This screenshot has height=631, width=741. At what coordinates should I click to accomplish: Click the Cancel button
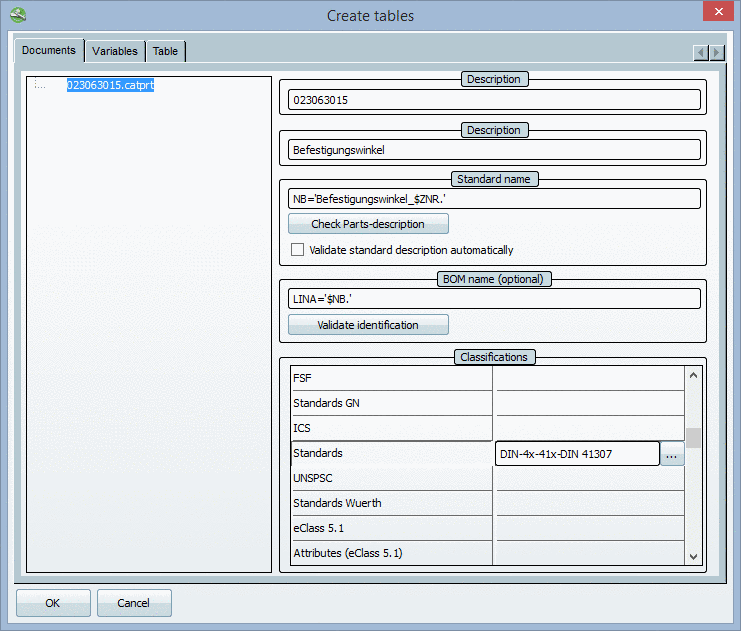(x=134, y=603)
